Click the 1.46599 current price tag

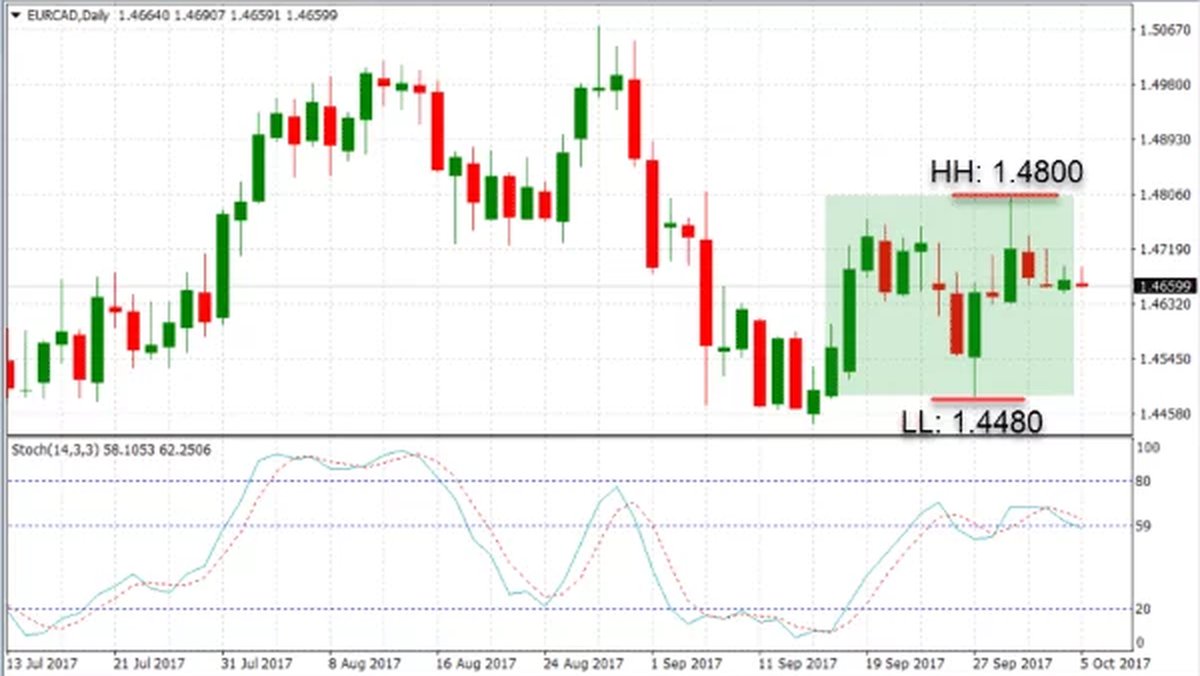(1163, 286)
